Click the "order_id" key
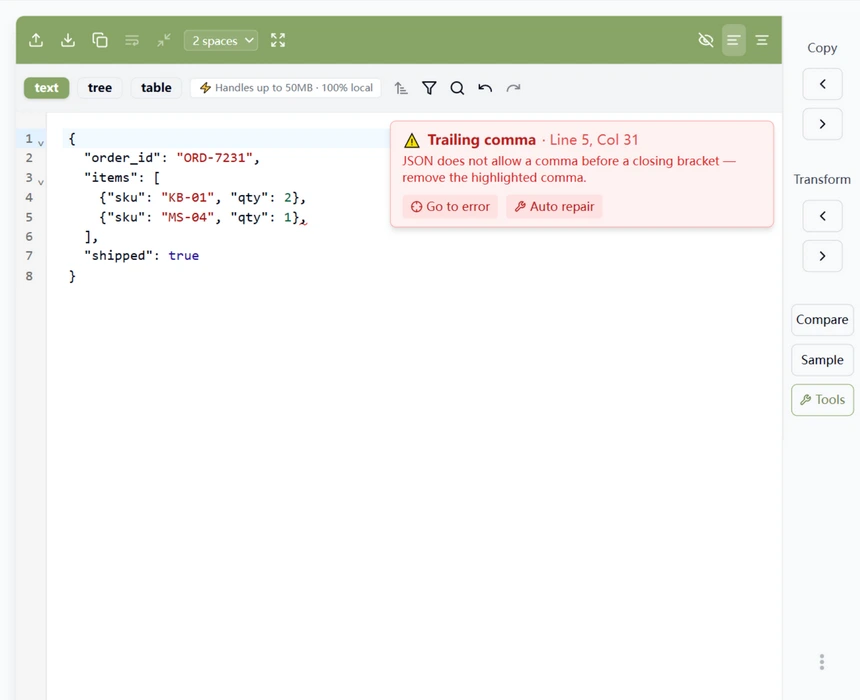 pyautogui.click(x=122, y=158)
